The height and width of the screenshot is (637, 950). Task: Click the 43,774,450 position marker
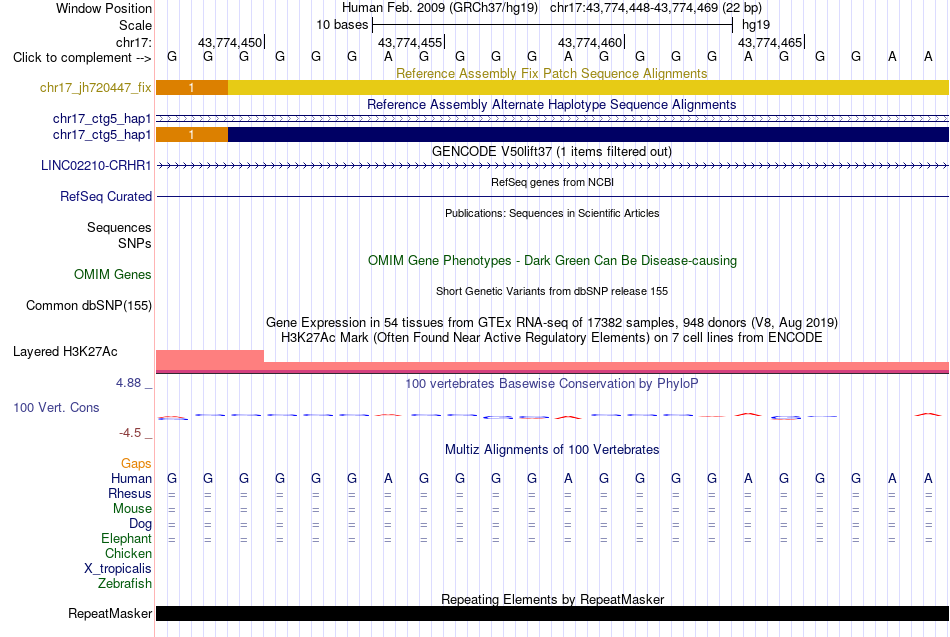[x=230, y=42]
